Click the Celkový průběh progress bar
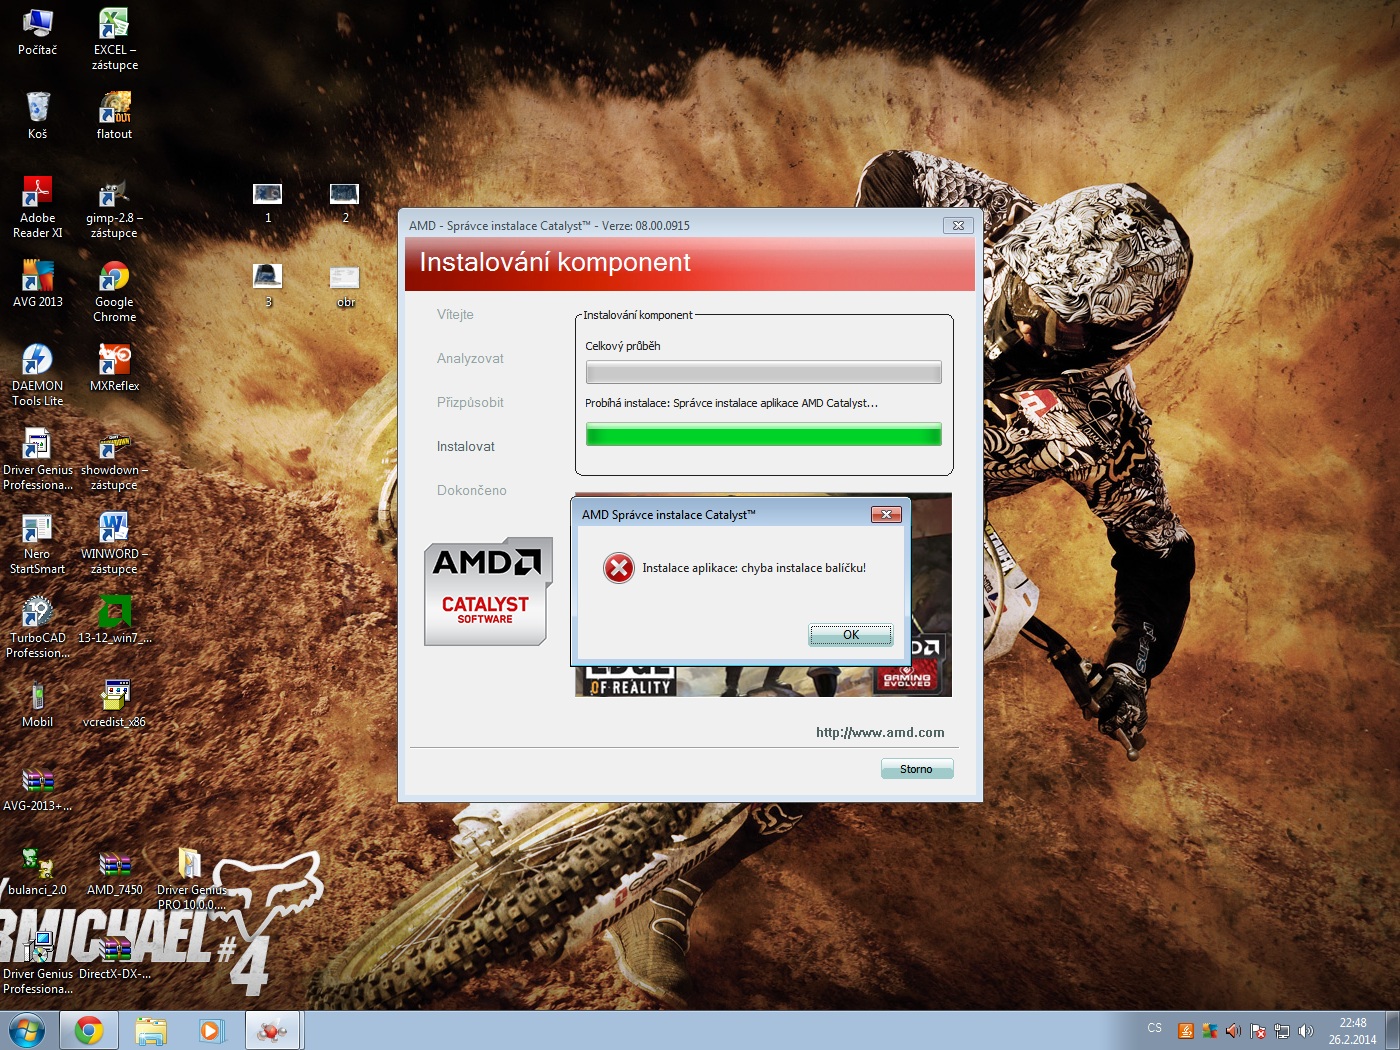The image size is (1400, 1050). click(763, 373)
